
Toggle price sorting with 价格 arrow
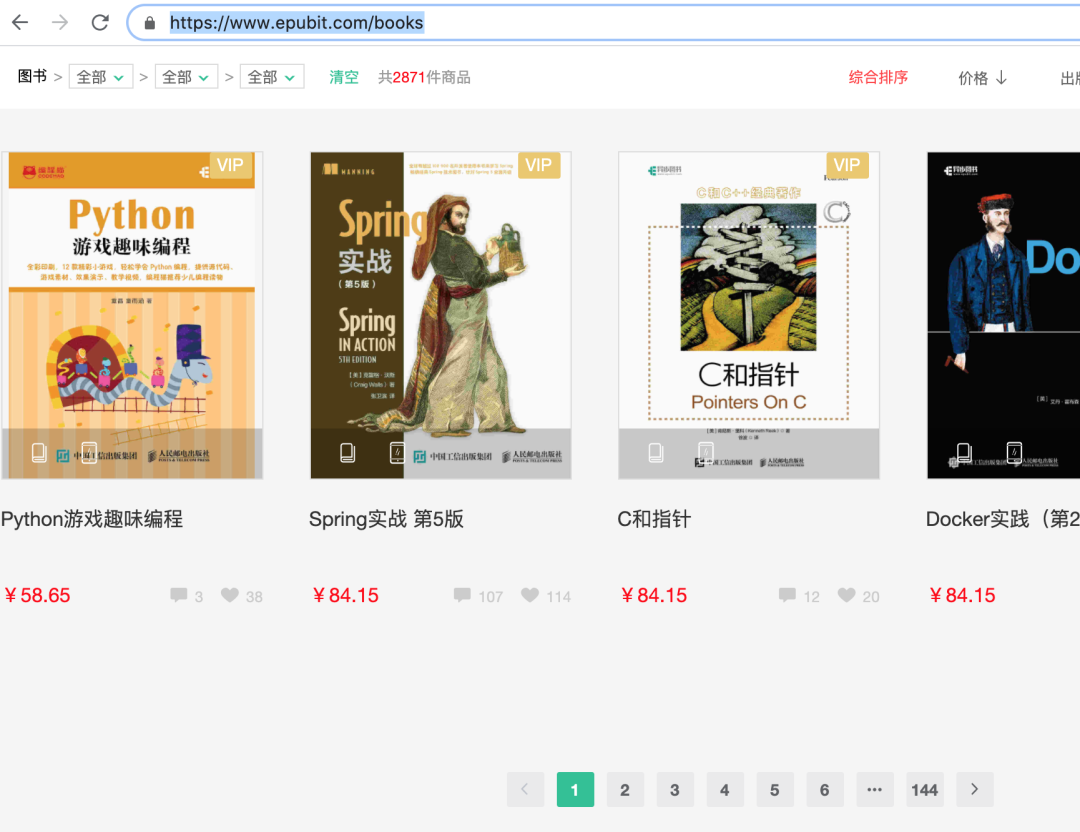pos(982,77)
